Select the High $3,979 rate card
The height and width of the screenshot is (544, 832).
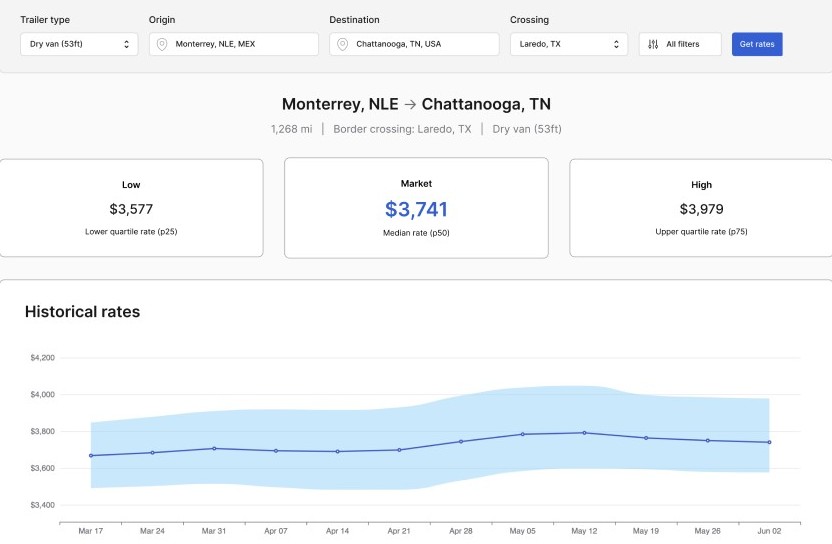701,208
